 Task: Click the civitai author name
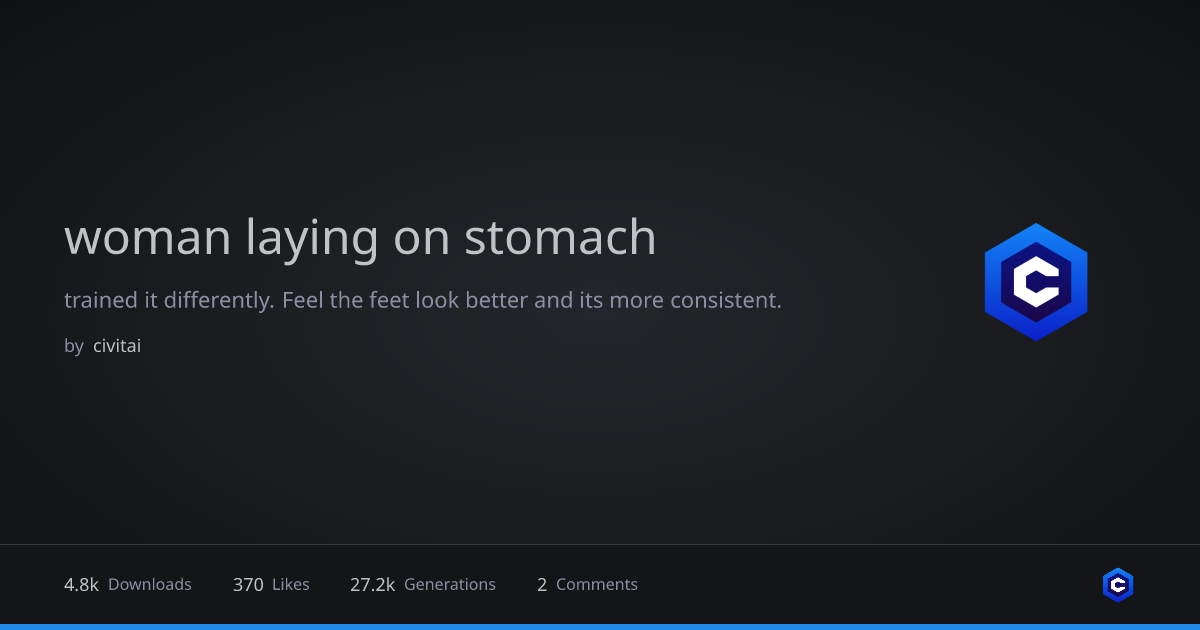(117, 346)
